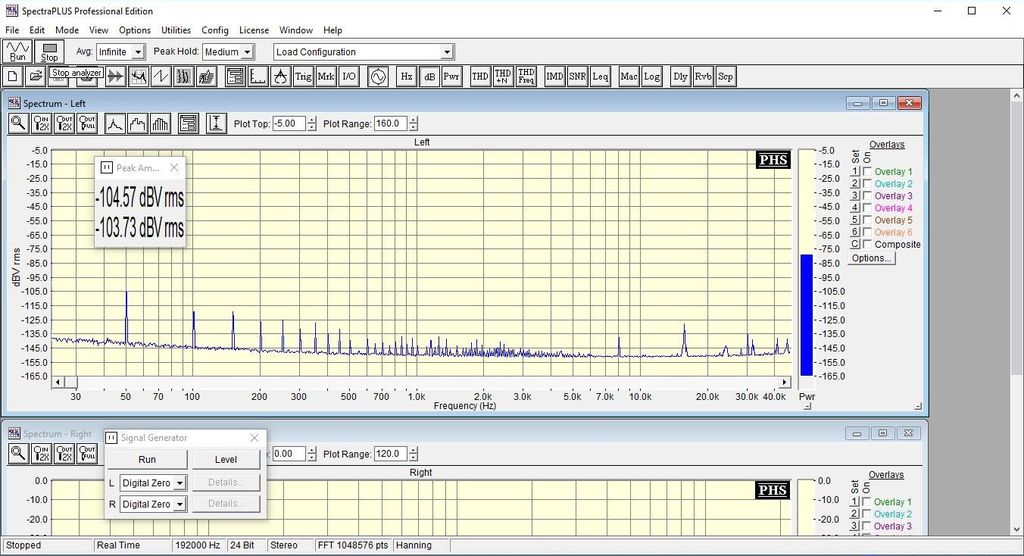Click the THD measurement toolbar icon

coord(480,76)
